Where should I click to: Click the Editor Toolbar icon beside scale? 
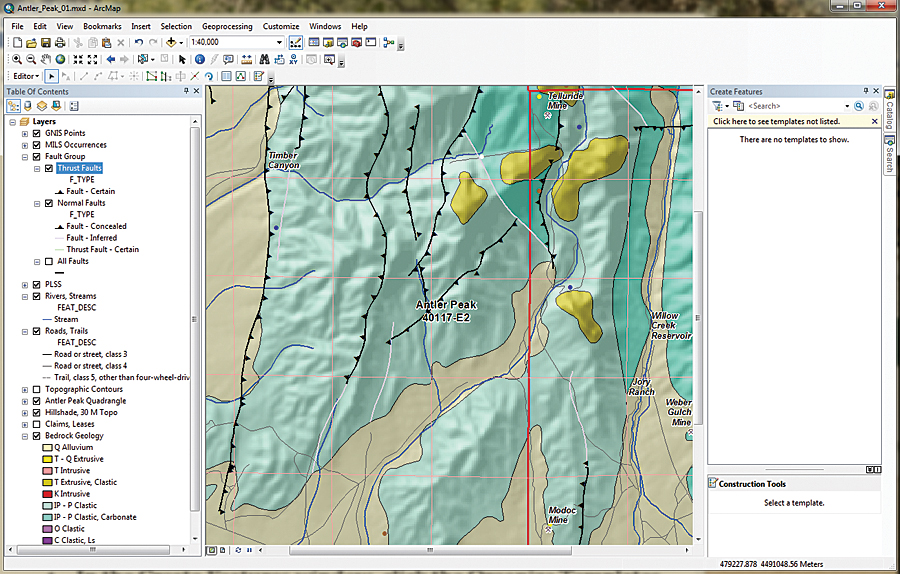pyautogui.click(x=296, y=43)
